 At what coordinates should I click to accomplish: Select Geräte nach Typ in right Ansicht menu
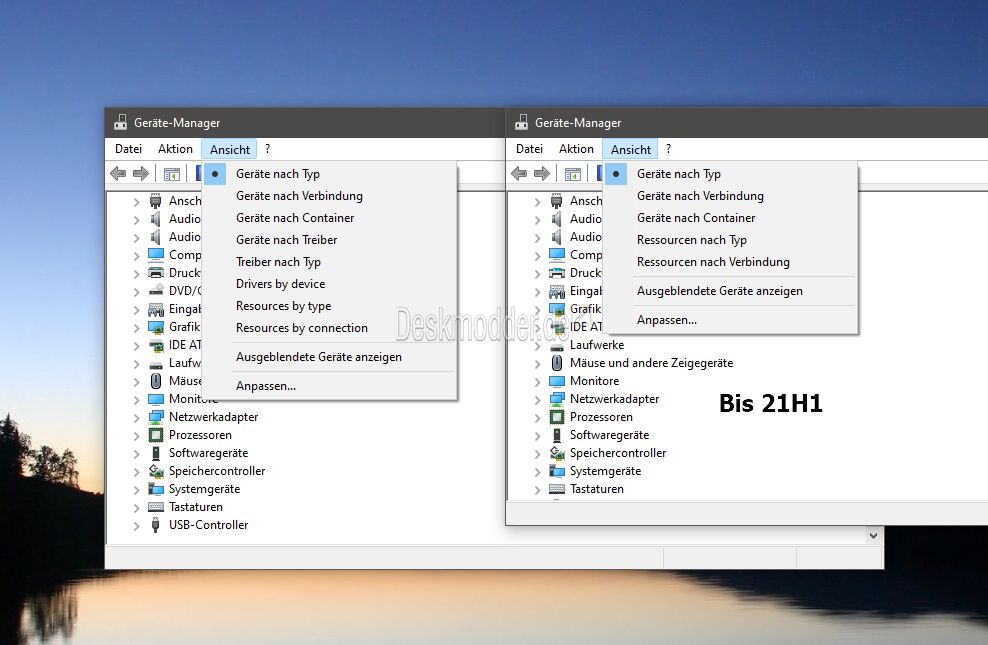[x=730, y=174]
